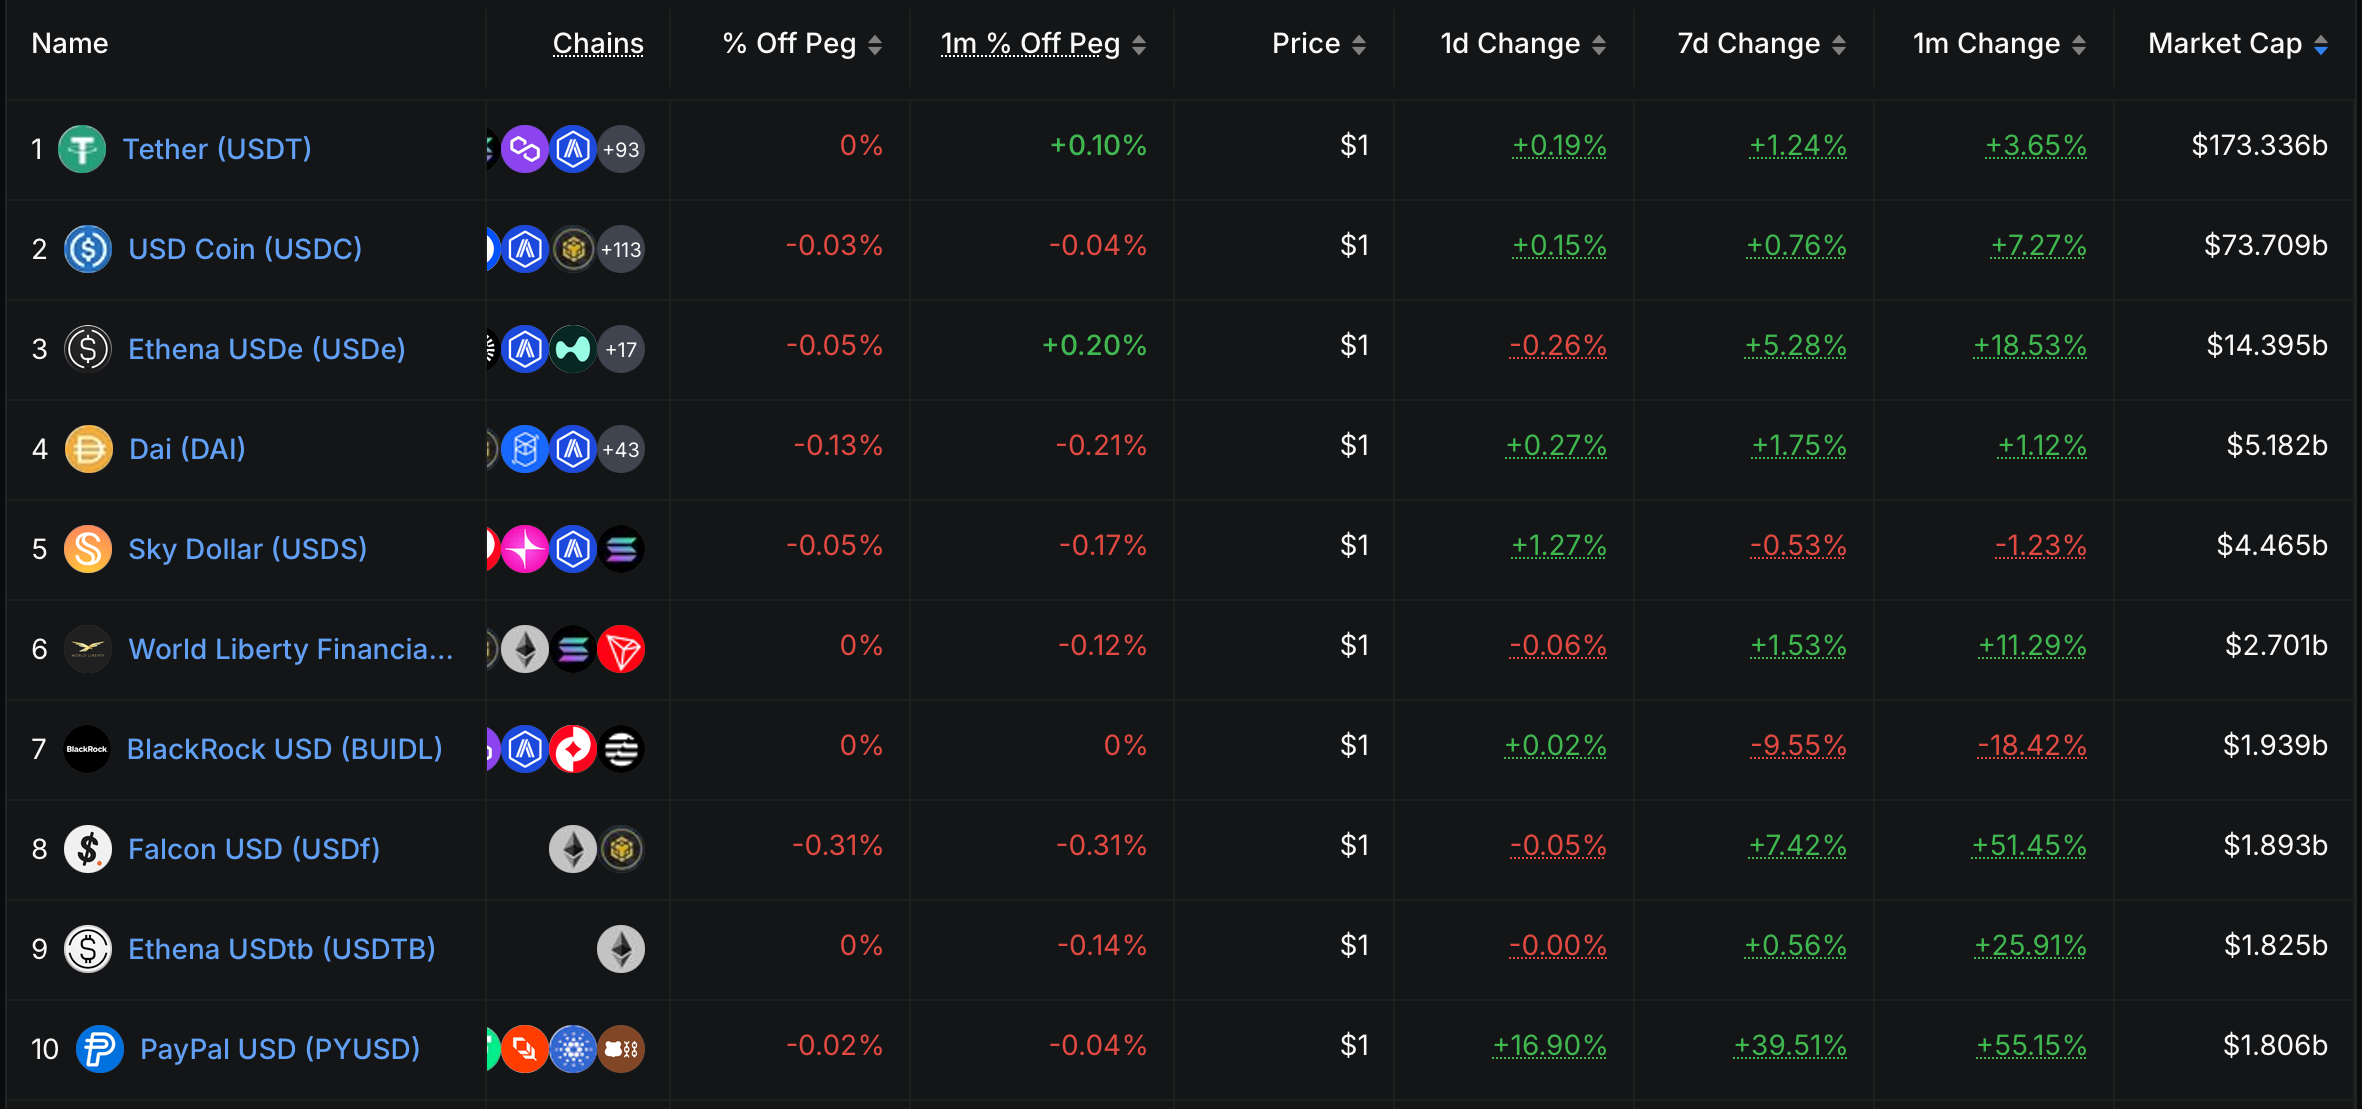This screenshot has height=1109, width=2362.
Task: Open the Ethena USDe (USDe) link
Action: click(x=267, y=349)
